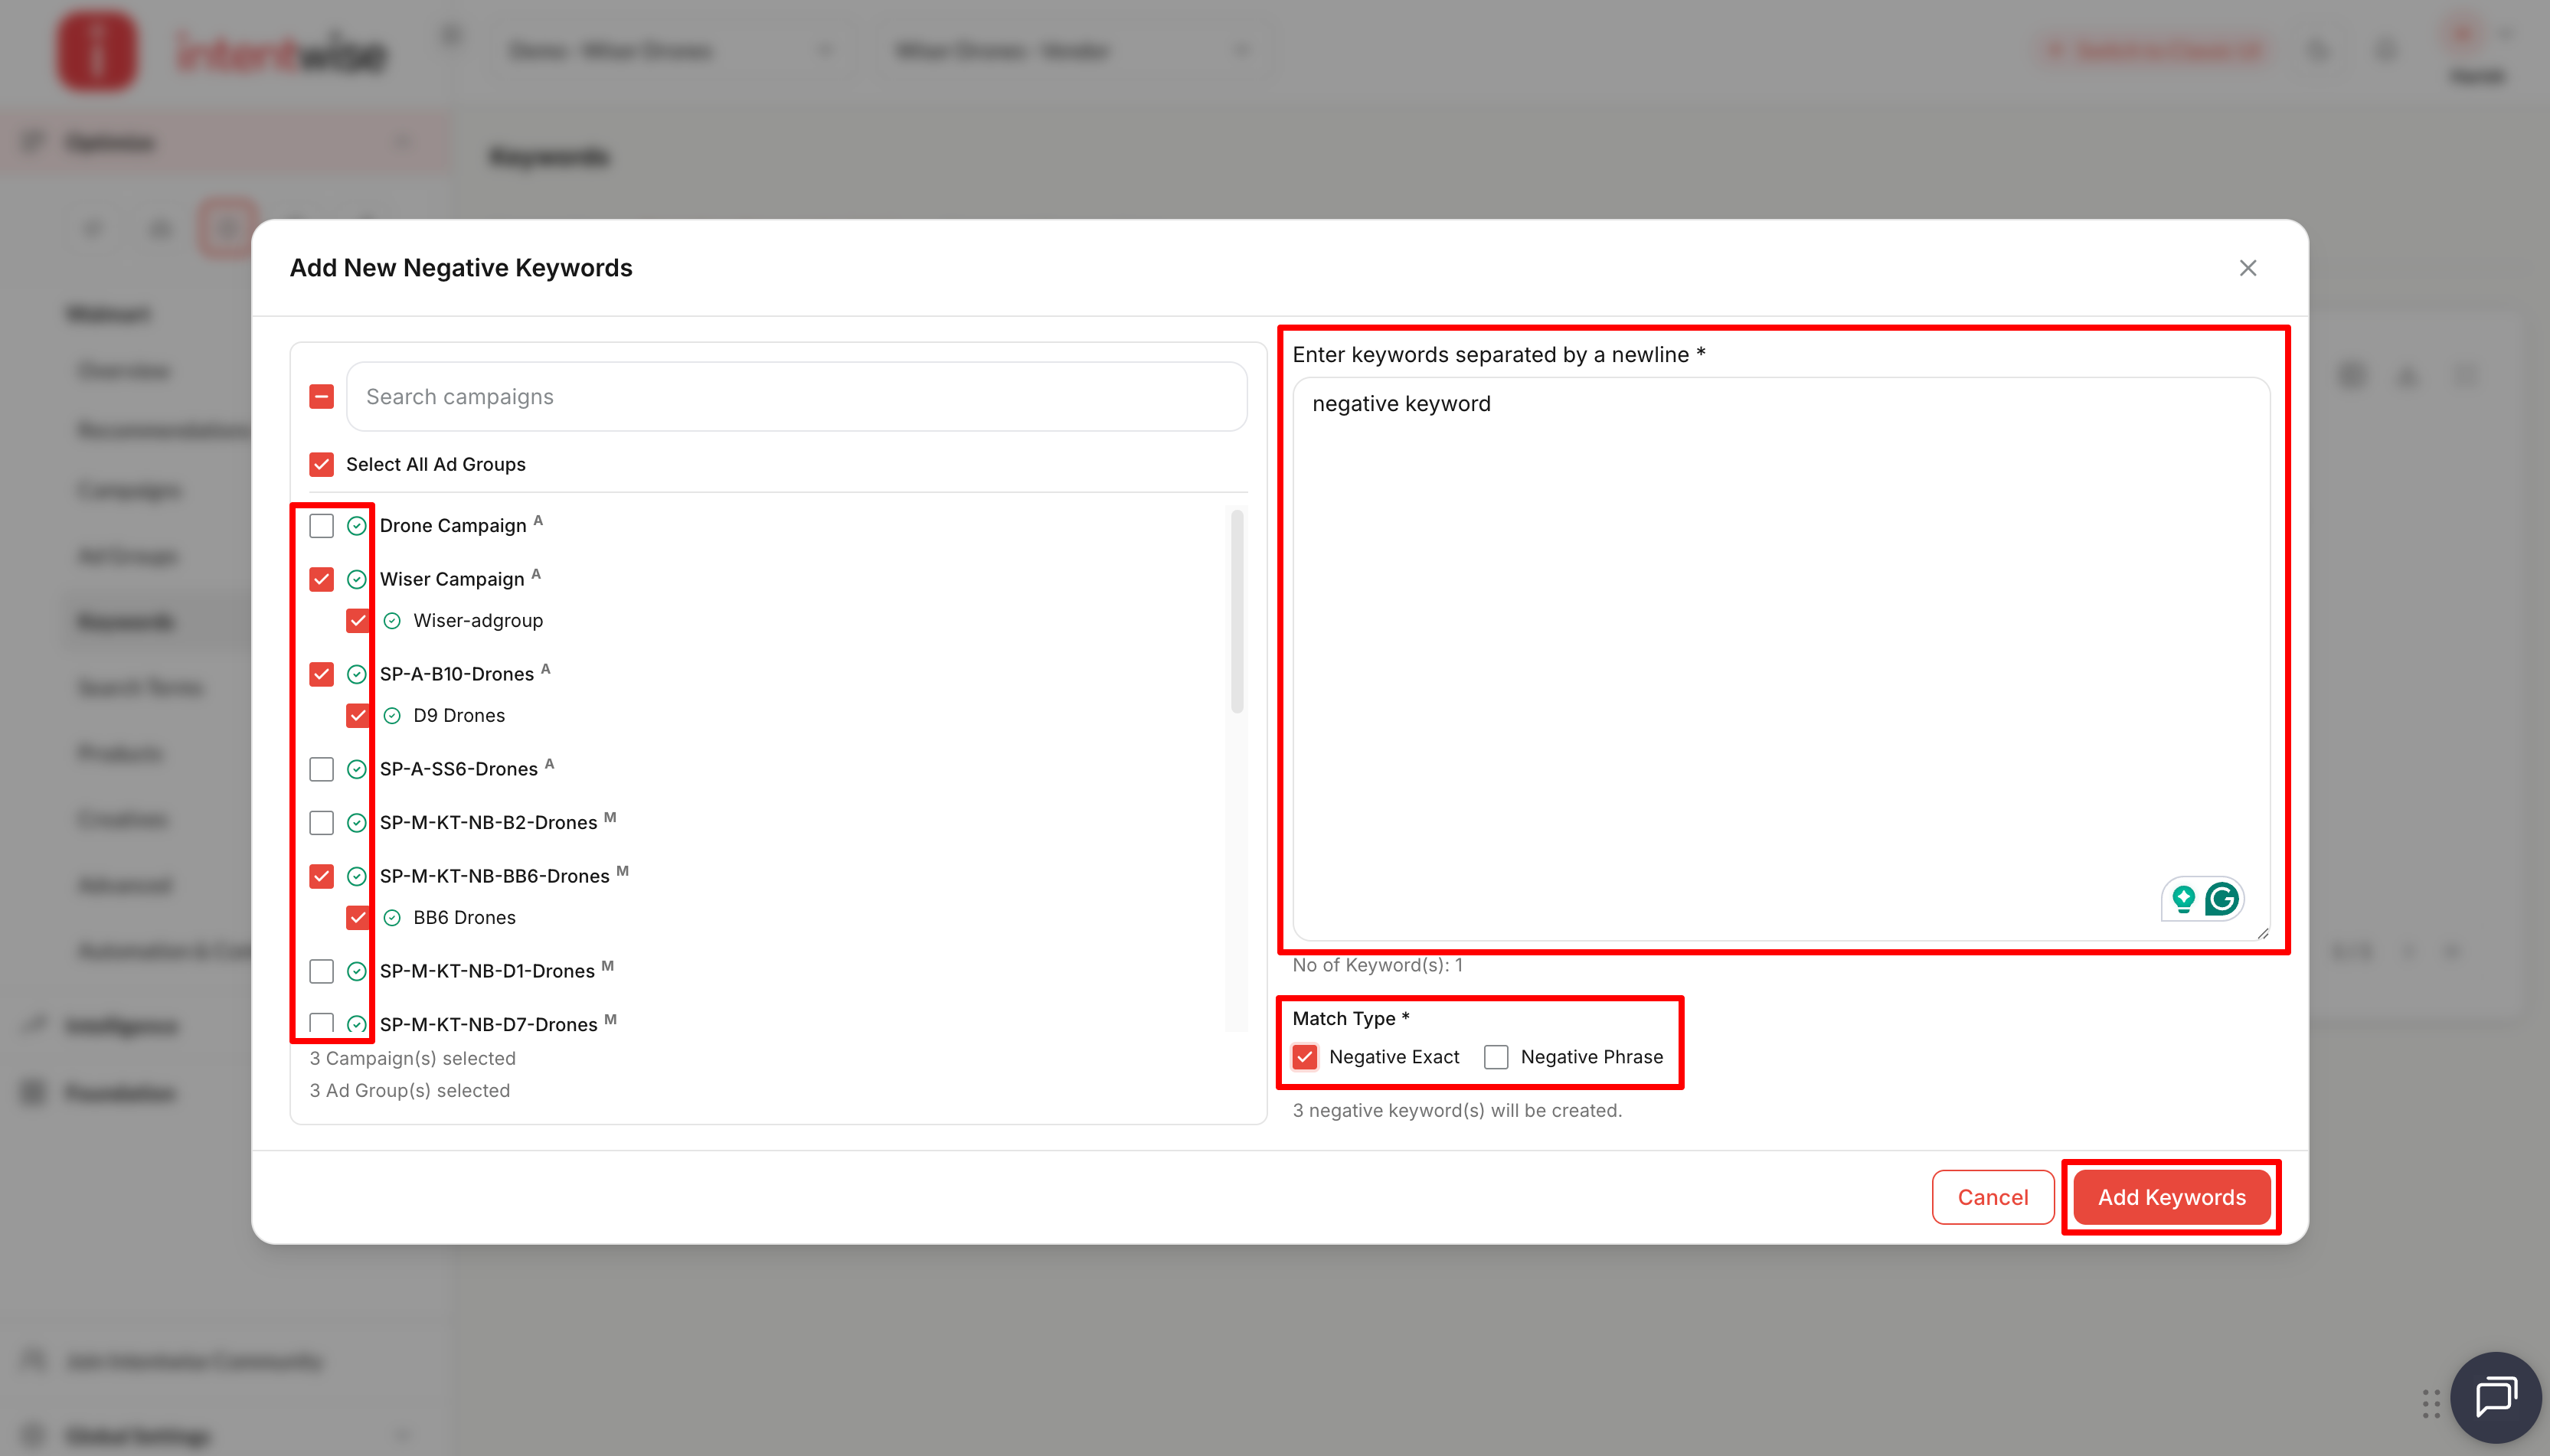Select the BB6 Drones row label
This screenshot has width=2550, height=1456.
click(x=464, y=918)
